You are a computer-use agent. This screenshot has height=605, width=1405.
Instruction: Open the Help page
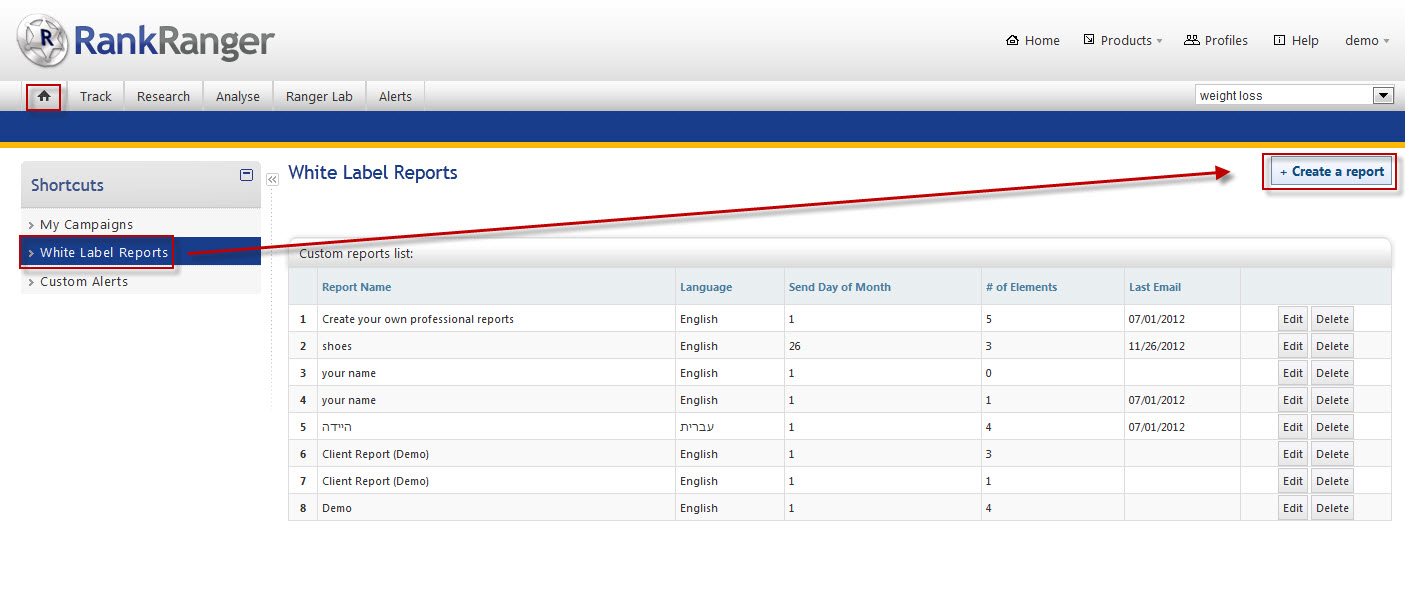(1296, 41)
